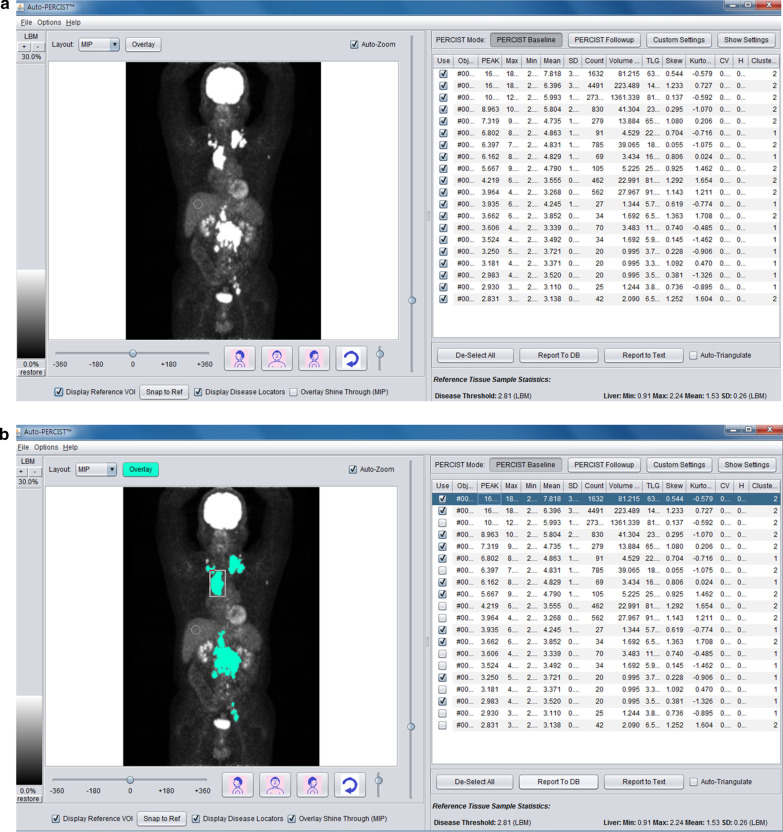
Task: Click right-profile body view icon in upper window
Action: tap(315, 357)
